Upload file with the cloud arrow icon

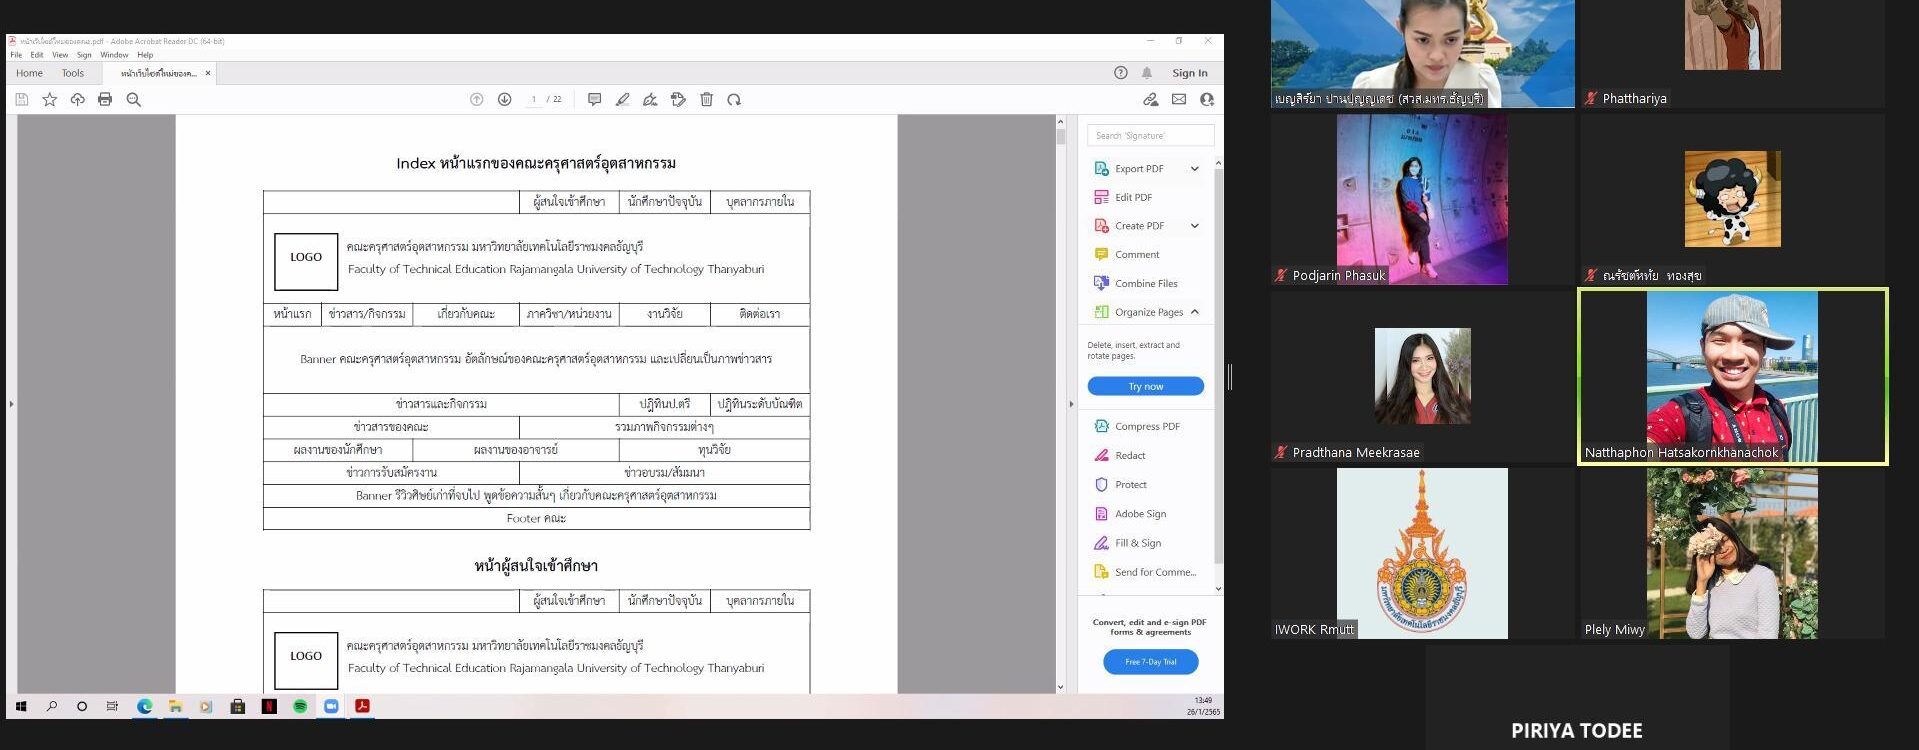[77, 99]
